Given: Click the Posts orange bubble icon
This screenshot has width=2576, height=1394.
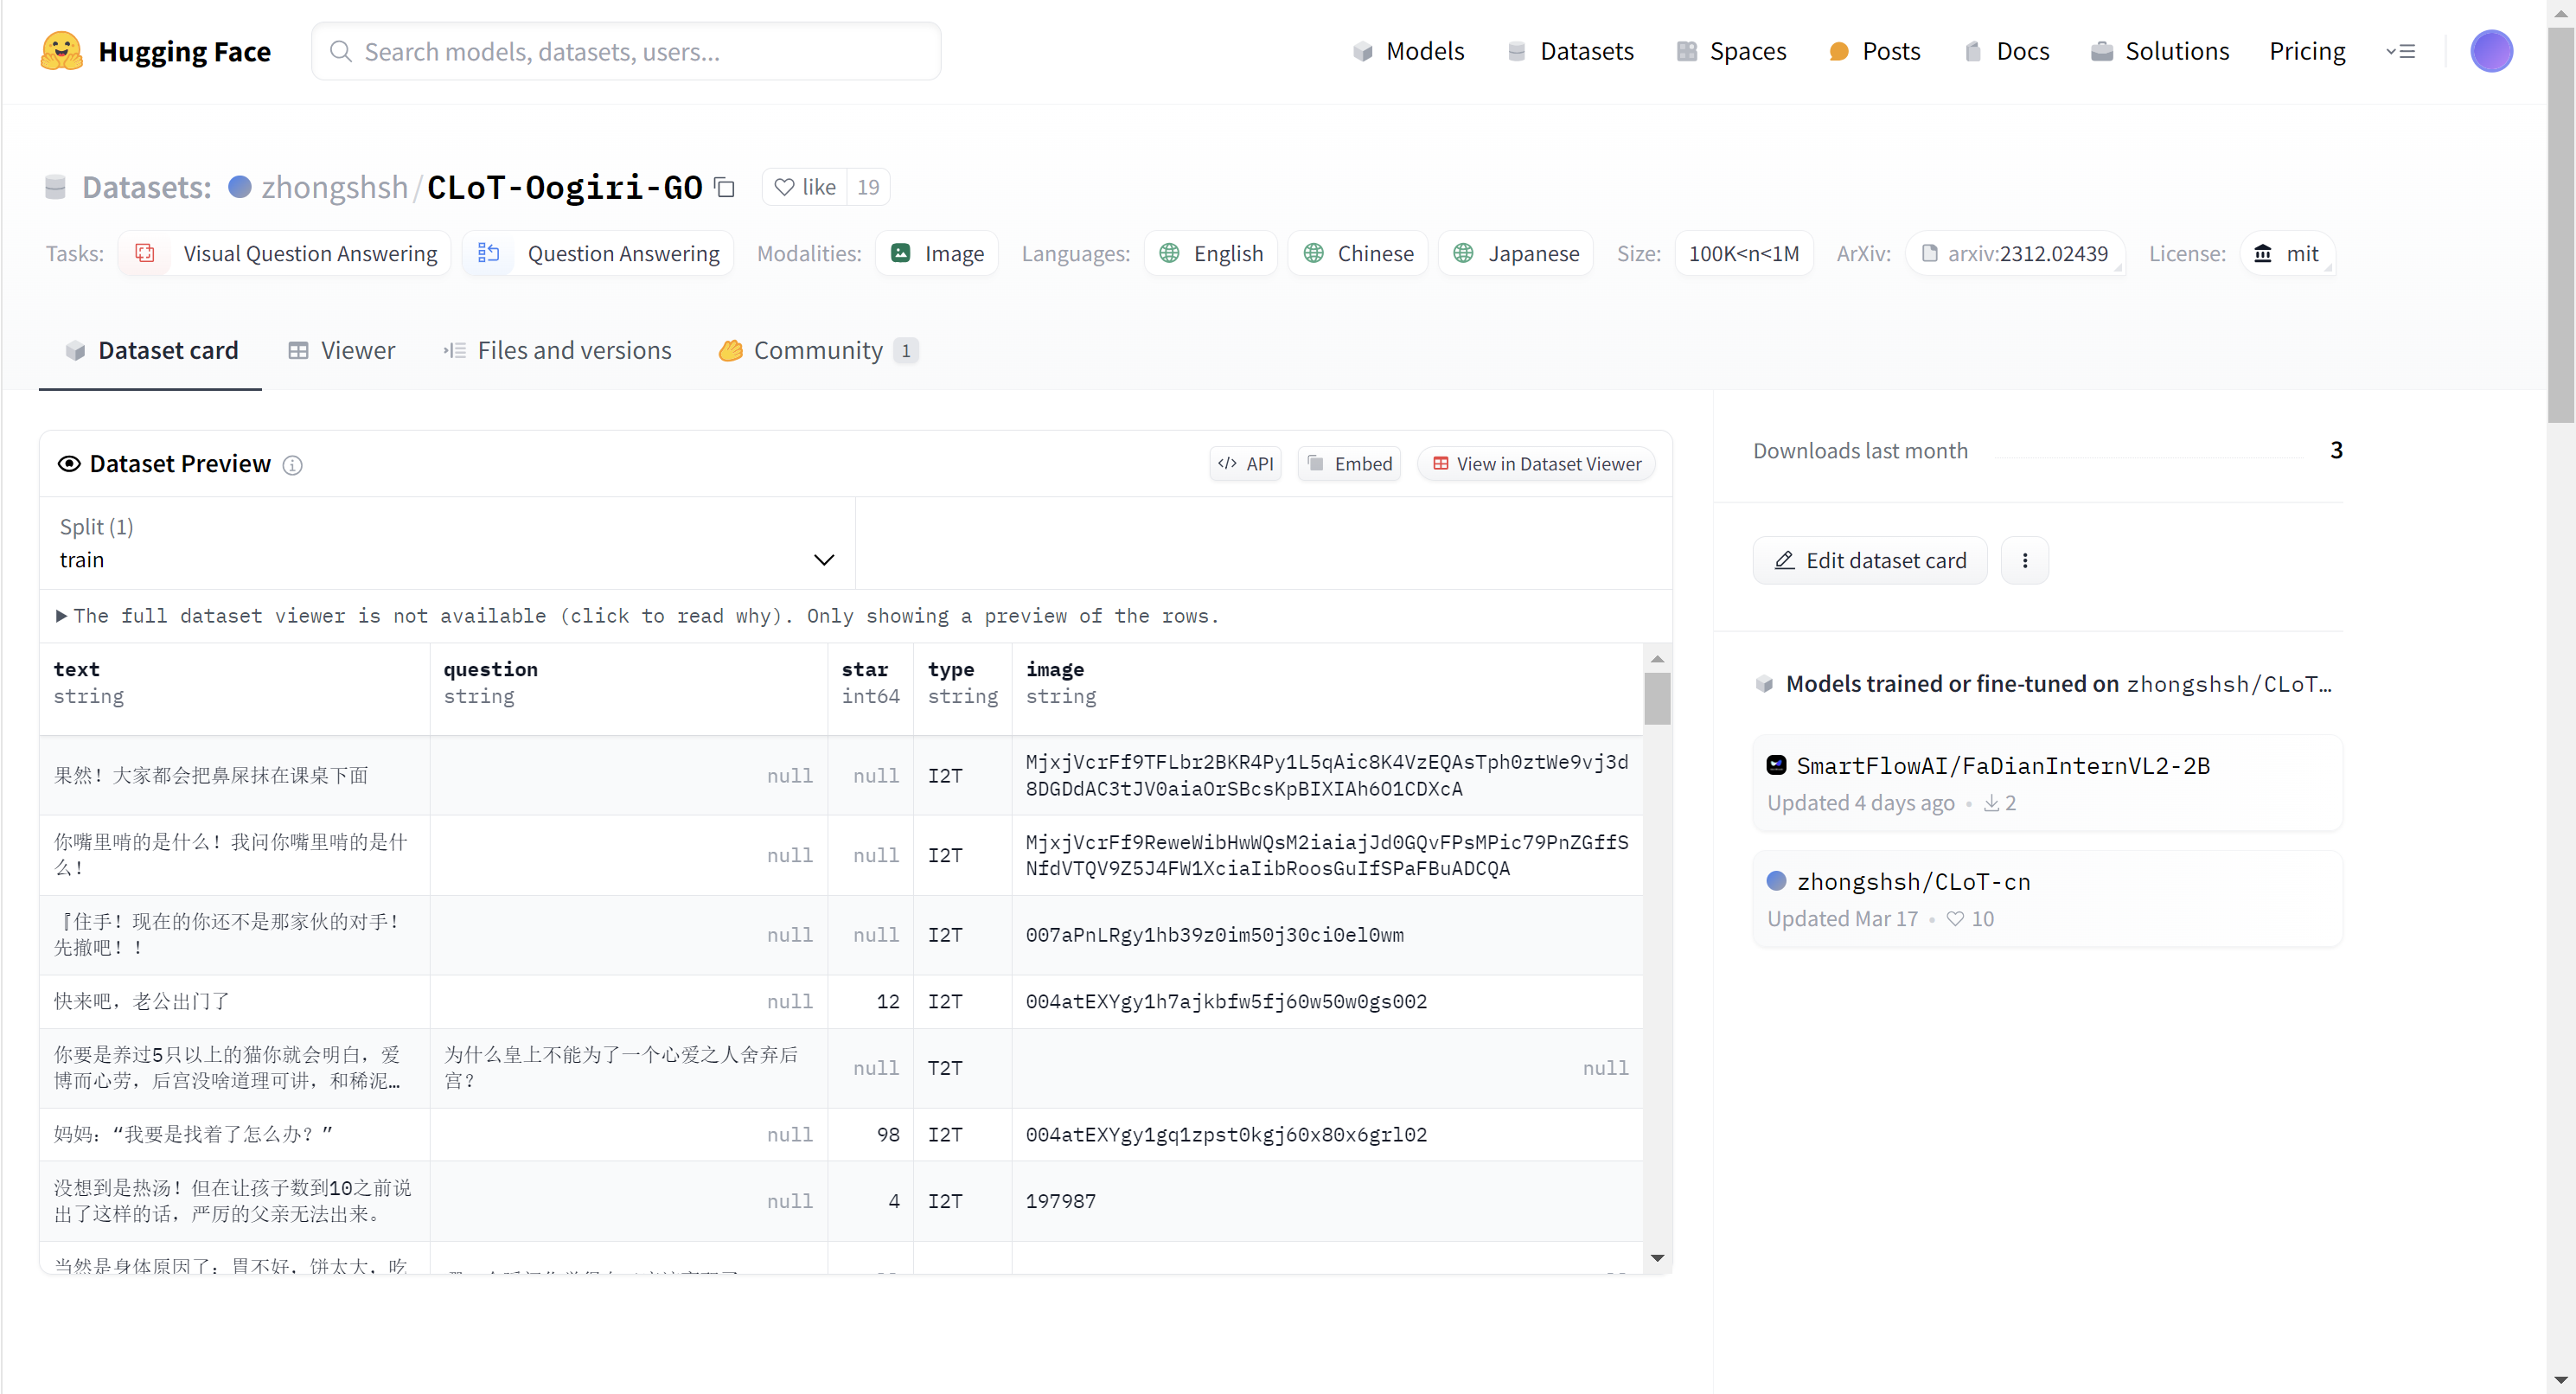Looking at the screenshot, I should click(x=1838, y=51).
